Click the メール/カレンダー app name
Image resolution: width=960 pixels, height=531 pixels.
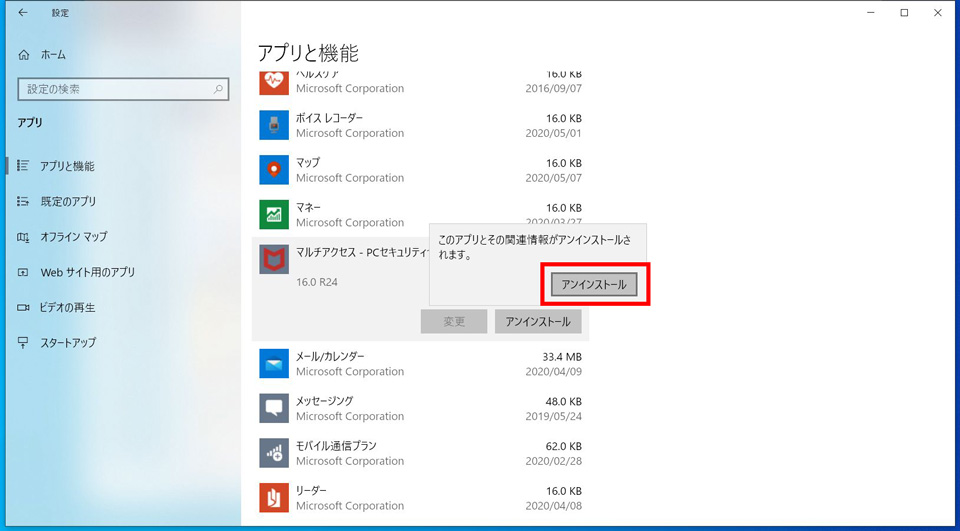pos(330,356)
